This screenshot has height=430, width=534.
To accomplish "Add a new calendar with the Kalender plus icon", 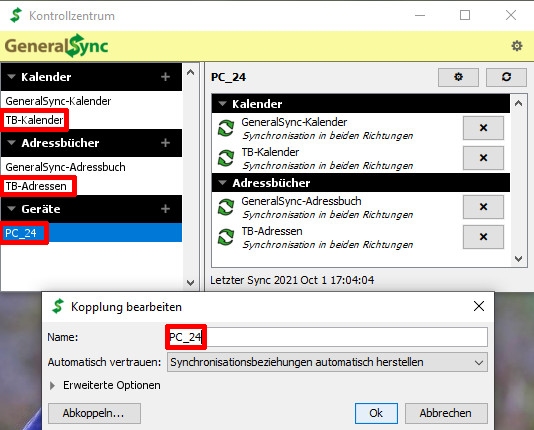I will coord(166,77).
